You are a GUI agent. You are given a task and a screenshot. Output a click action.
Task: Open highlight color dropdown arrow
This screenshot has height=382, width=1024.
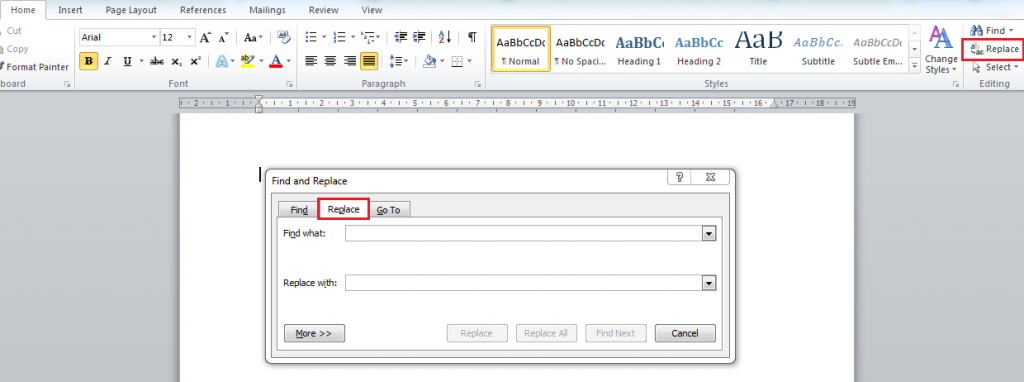pyautogui.click(x=261, y=61)
